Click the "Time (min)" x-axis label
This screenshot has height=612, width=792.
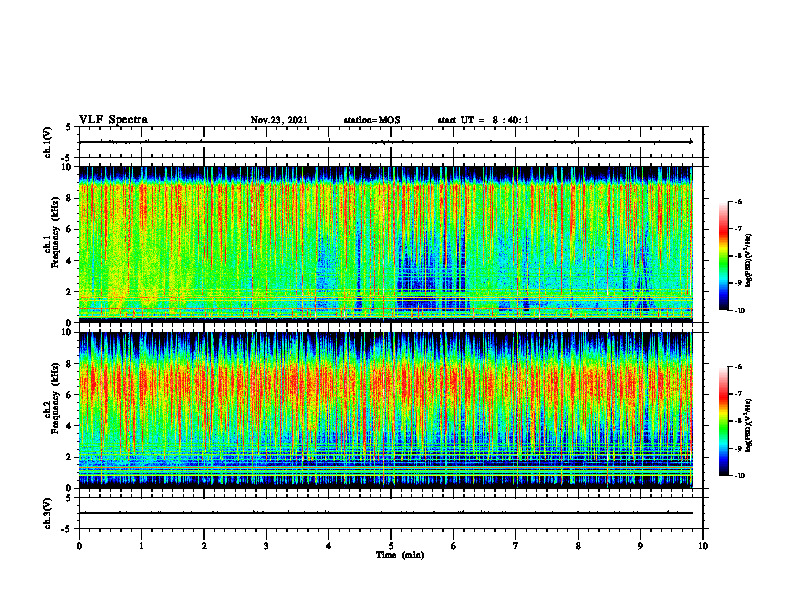click(400, 555)
